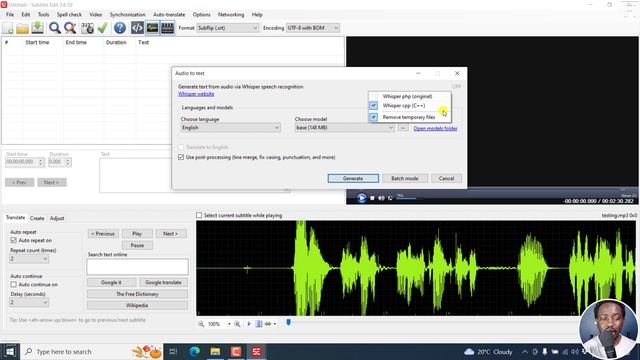
Task: Click the New subtitle file toolbar icon
Action: click(8, 28)
